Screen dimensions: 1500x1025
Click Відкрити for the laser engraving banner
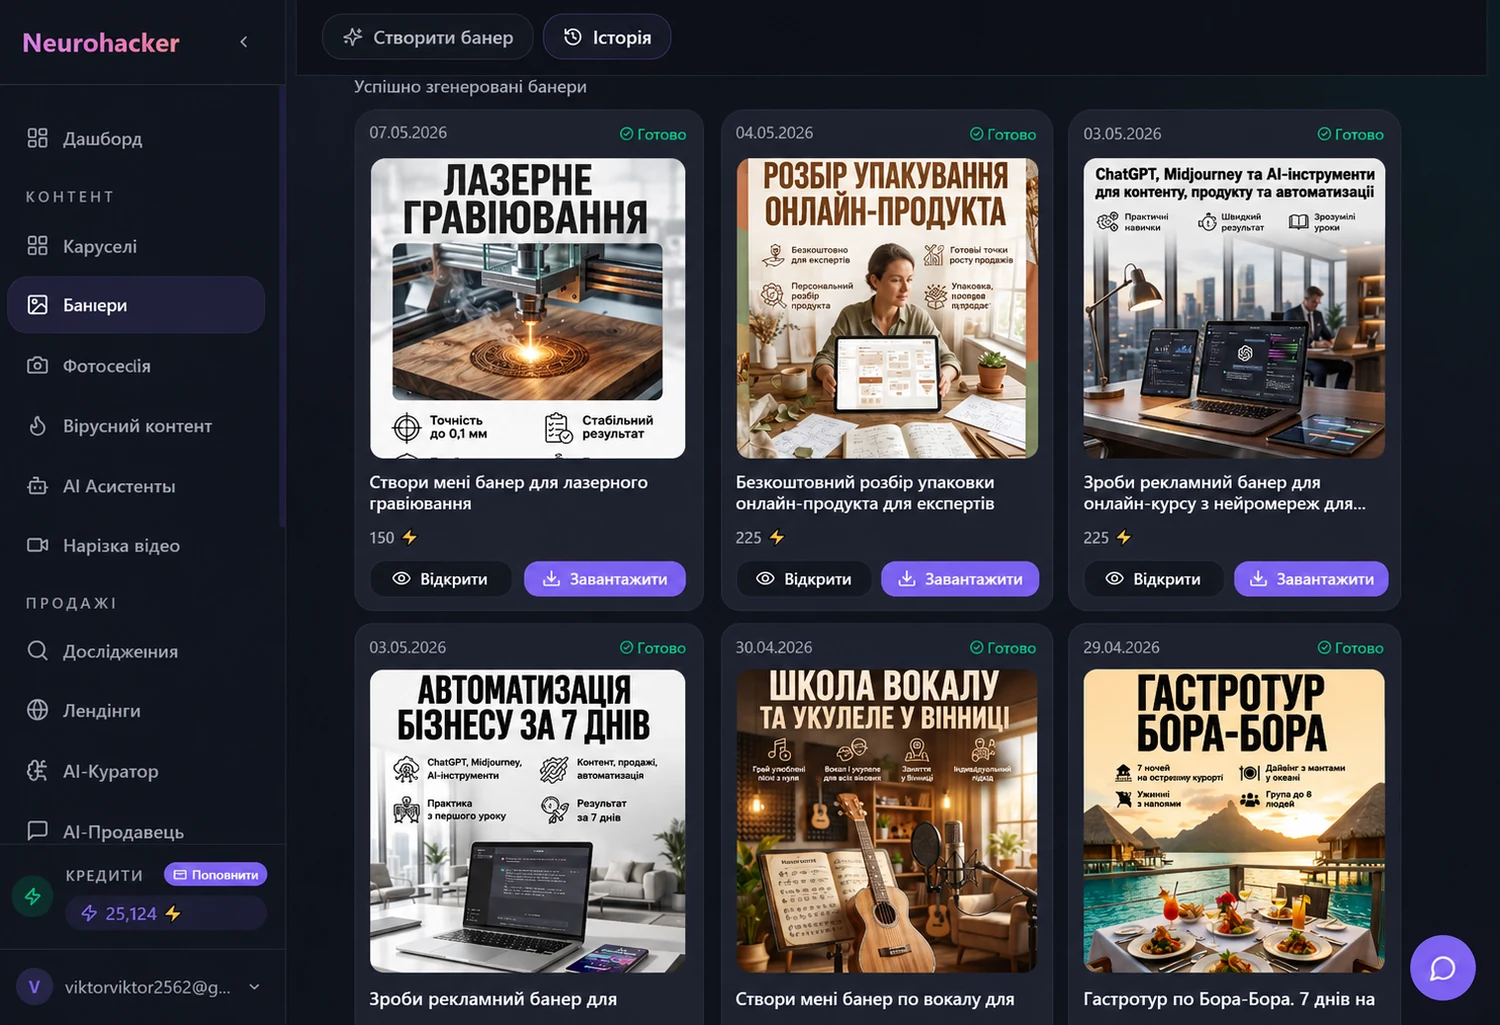tap(441, 579)
